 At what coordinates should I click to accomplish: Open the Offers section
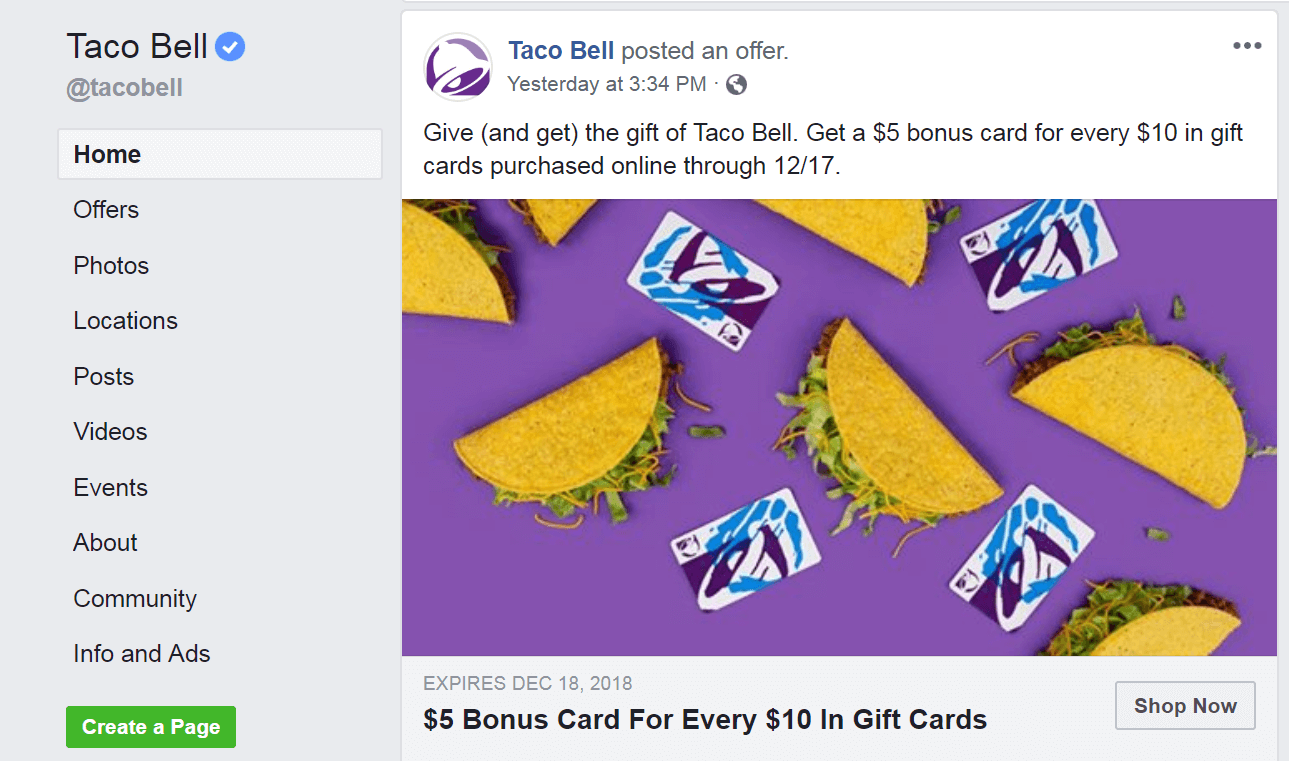(106, 210)
